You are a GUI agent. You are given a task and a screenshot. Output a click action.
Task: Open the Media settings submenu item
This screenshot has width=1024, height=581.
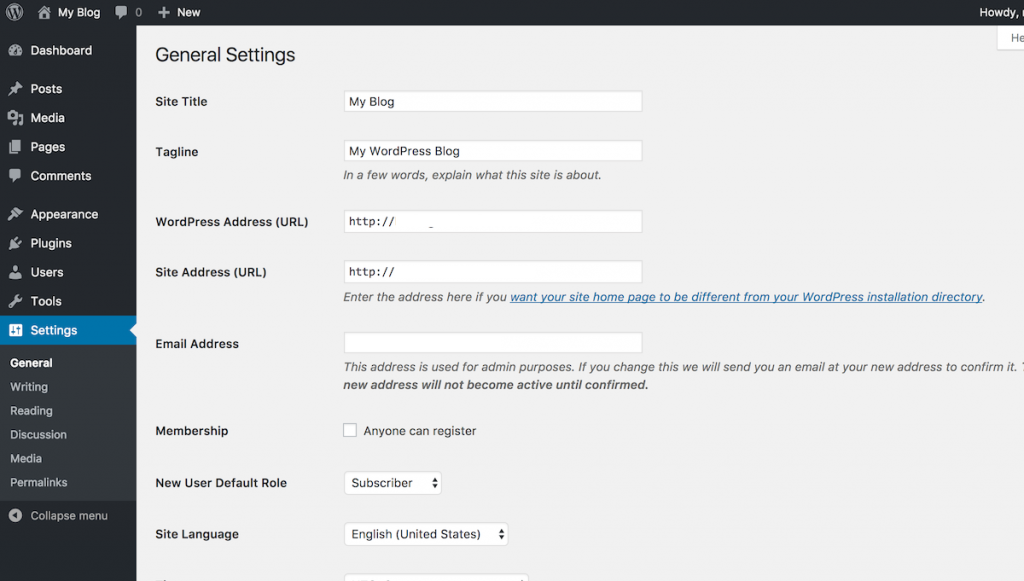point(26,458)
